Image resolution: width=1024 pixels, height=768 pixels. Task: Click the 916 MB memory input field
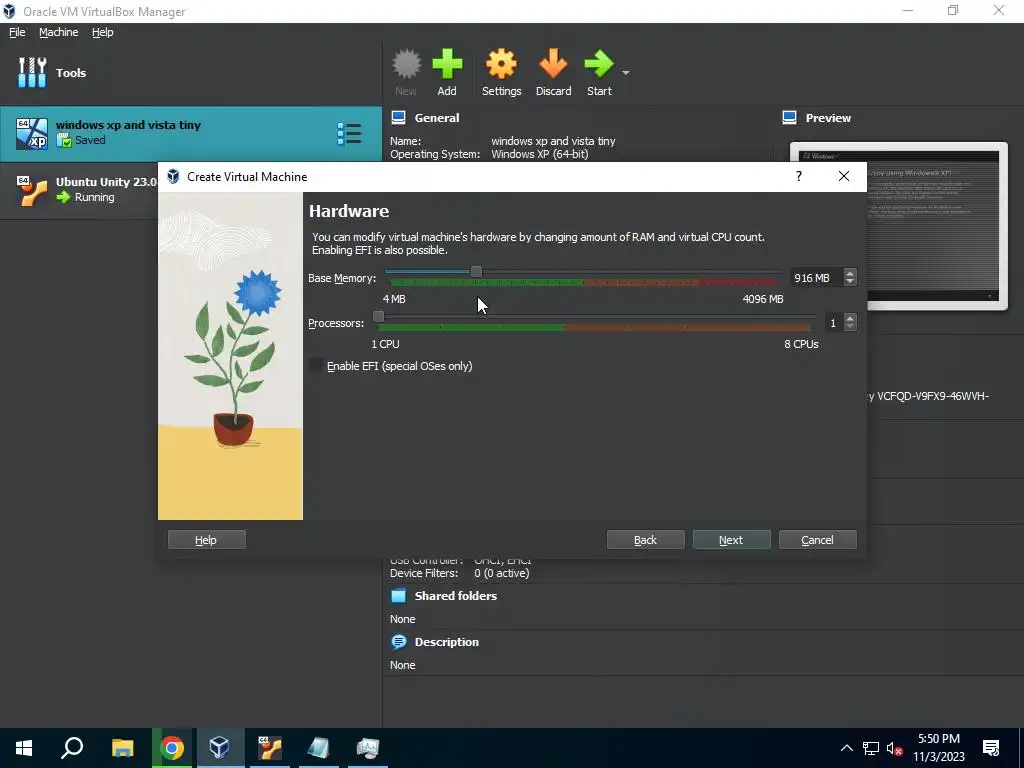816,278
